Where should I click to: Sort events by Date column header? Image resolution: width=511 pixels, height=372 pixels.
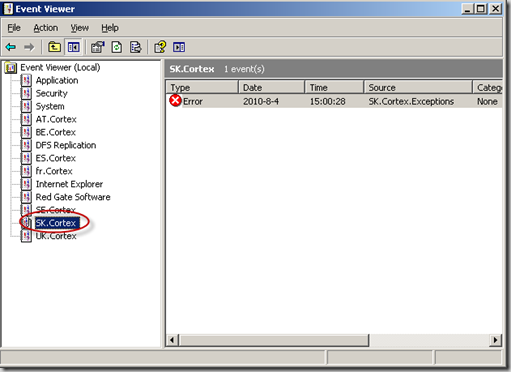(271, 87)
